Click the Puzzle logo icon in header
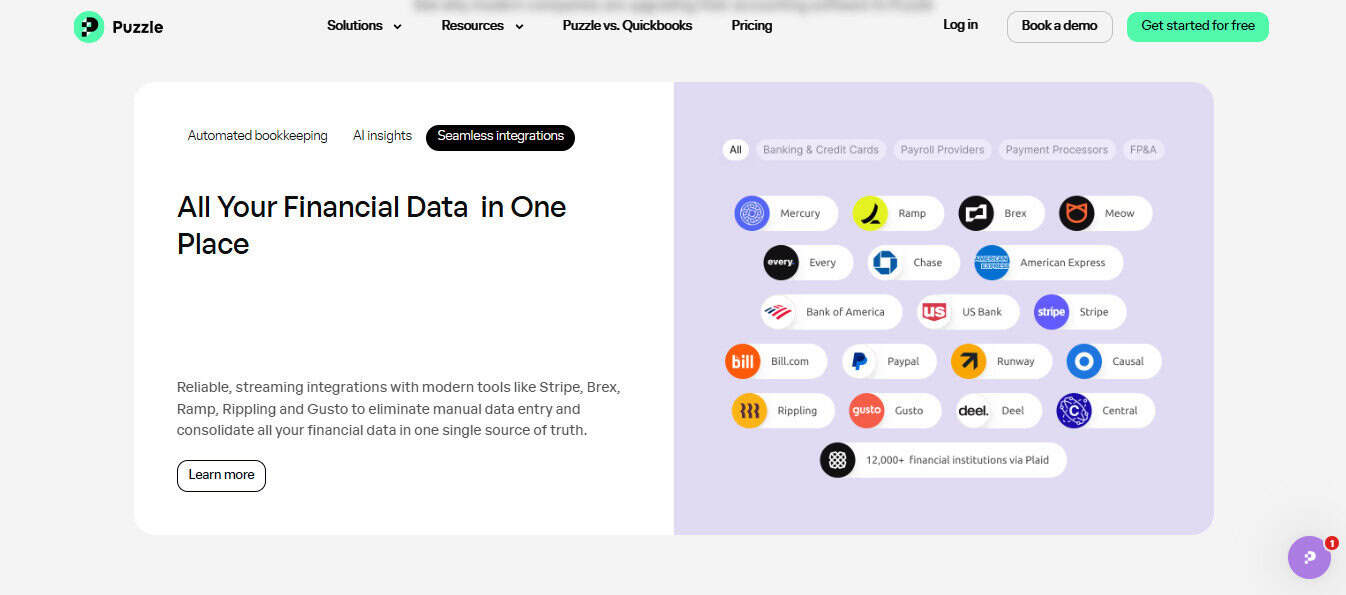1346x595 pixels. tap(89, 27)
